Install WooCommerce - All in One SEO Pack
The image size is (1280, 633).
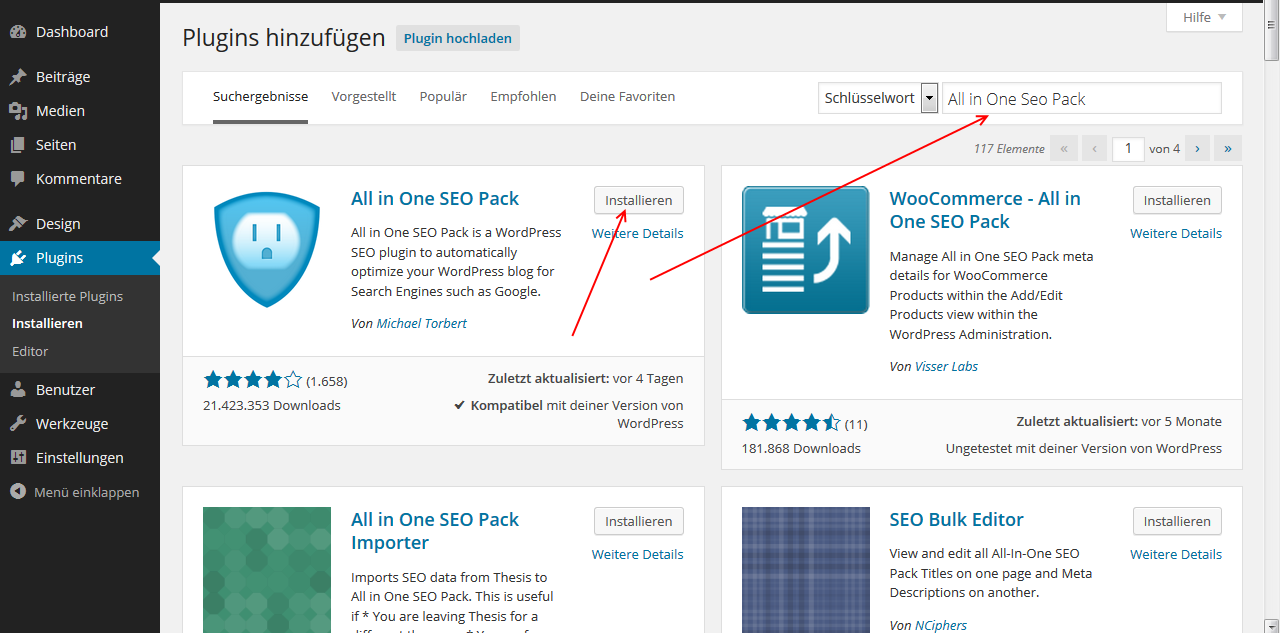pos(1177,200)
